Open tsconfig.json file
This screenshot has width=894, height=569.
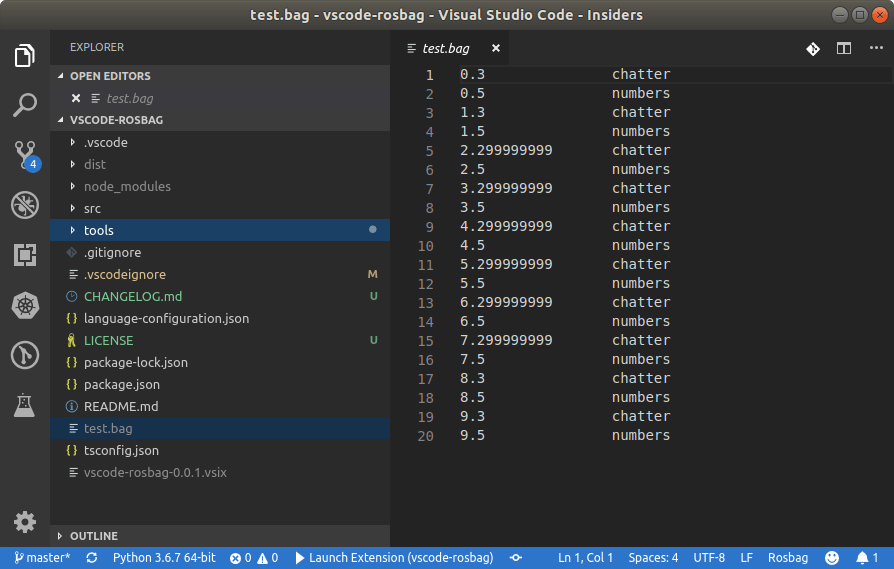pyautogui.click(x=220, y=450)
